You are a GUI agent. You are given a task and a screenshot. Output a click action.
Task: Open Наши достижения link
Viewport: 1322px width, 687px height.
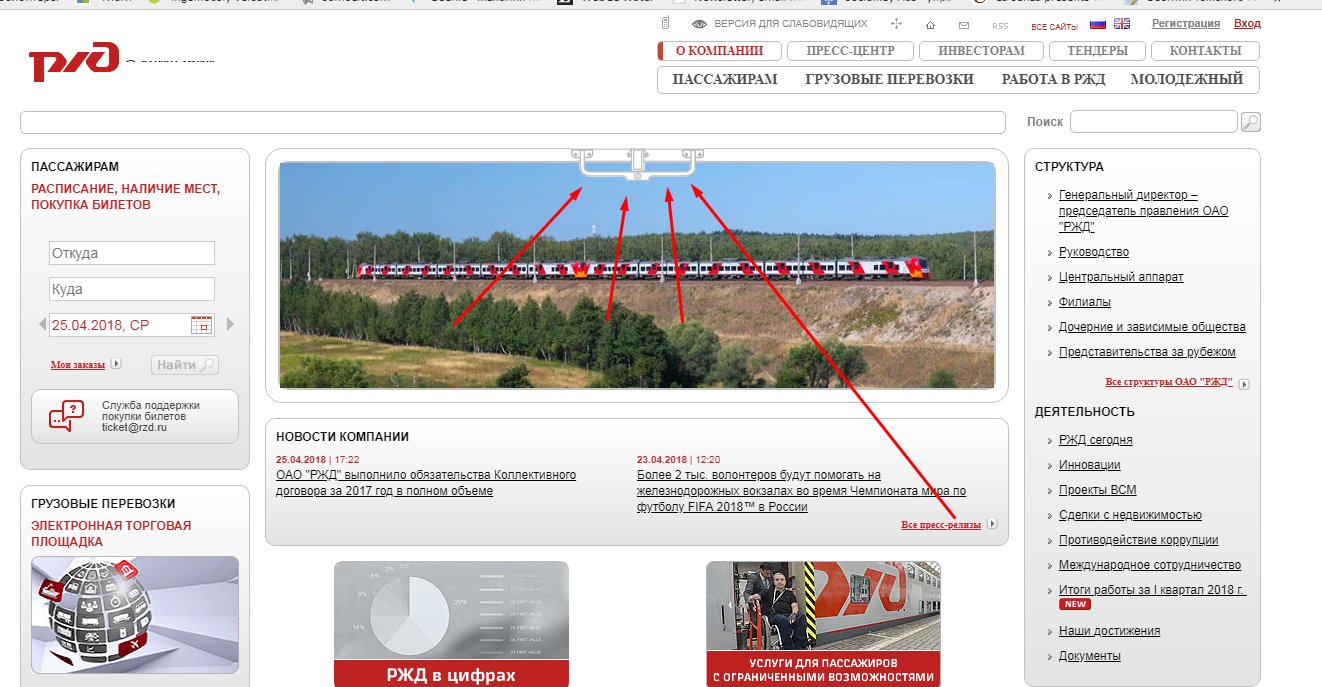pyautogui.click(x=1110, y=631)
